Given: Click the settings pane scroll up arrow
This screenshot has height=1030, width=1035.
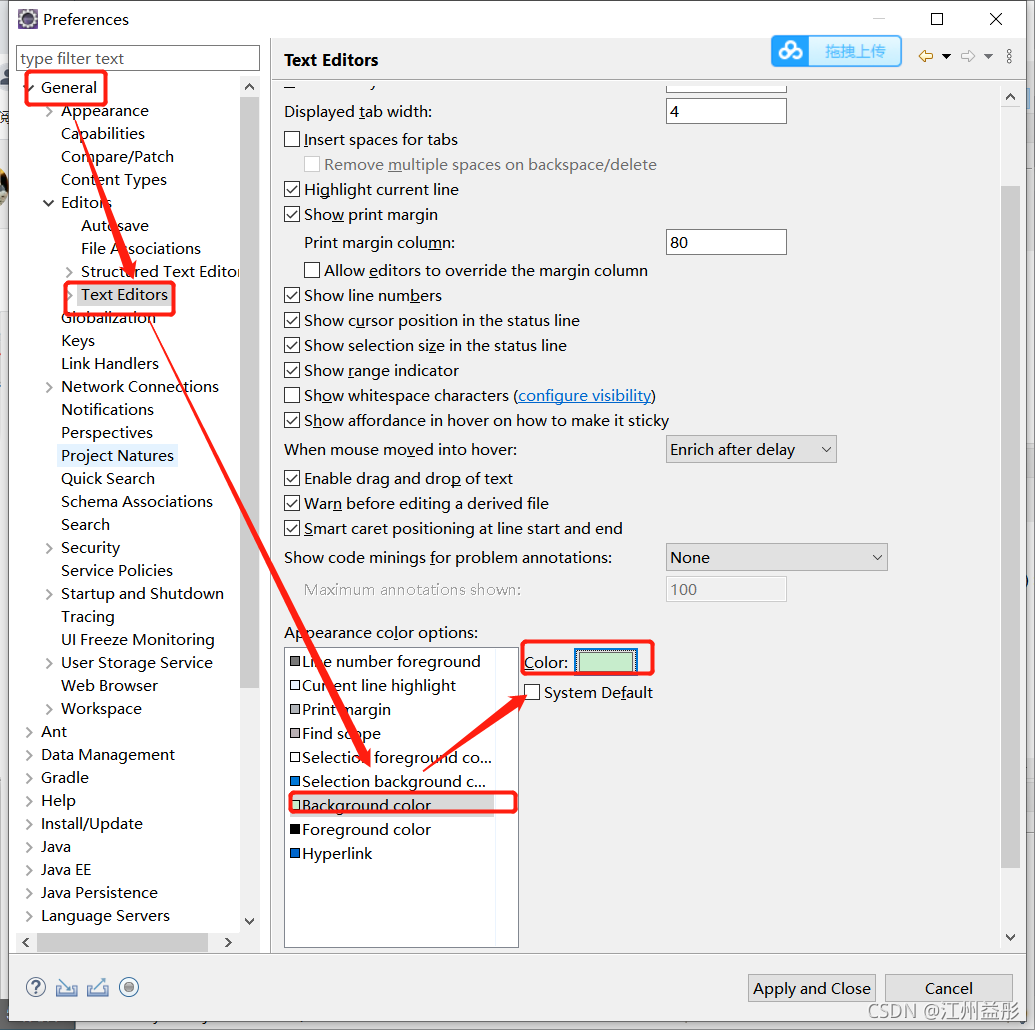Looking at the screenshot, I should click(x=1010, y=97).
